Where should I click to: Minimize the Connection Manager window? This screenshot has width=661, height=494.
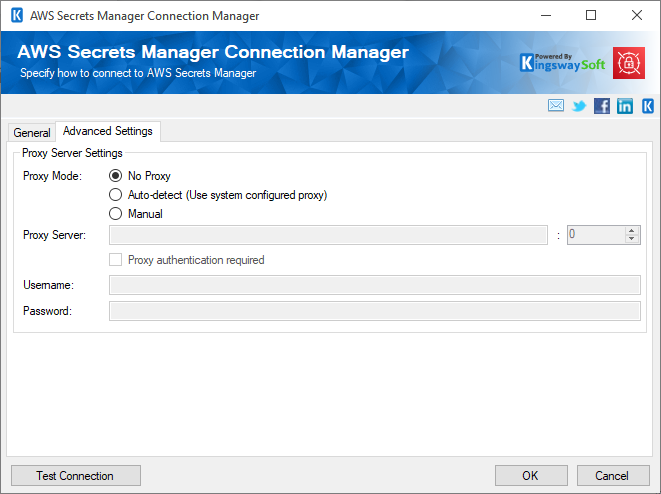click(546, 16)
